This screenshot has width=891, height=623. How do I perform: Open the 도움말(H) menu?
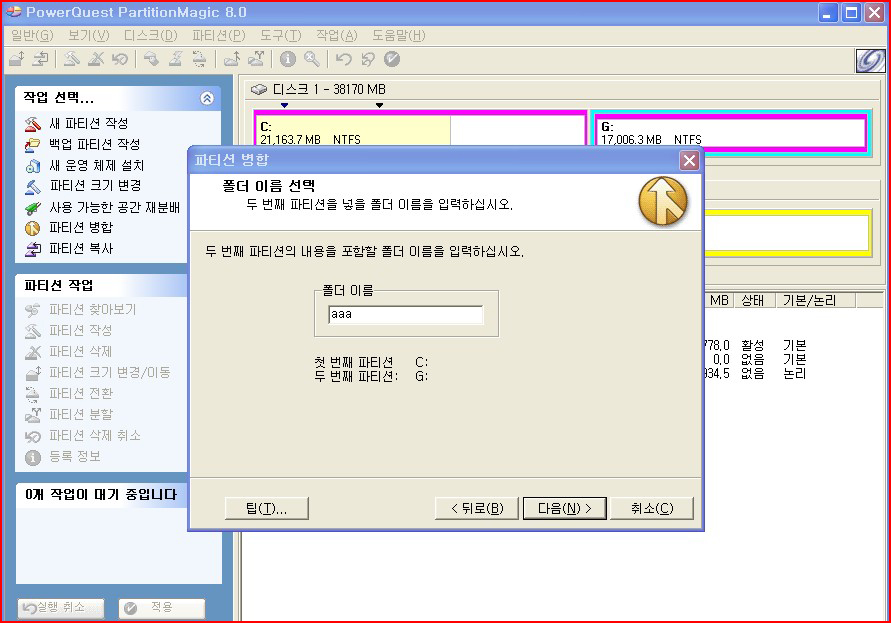click(399, 36)
